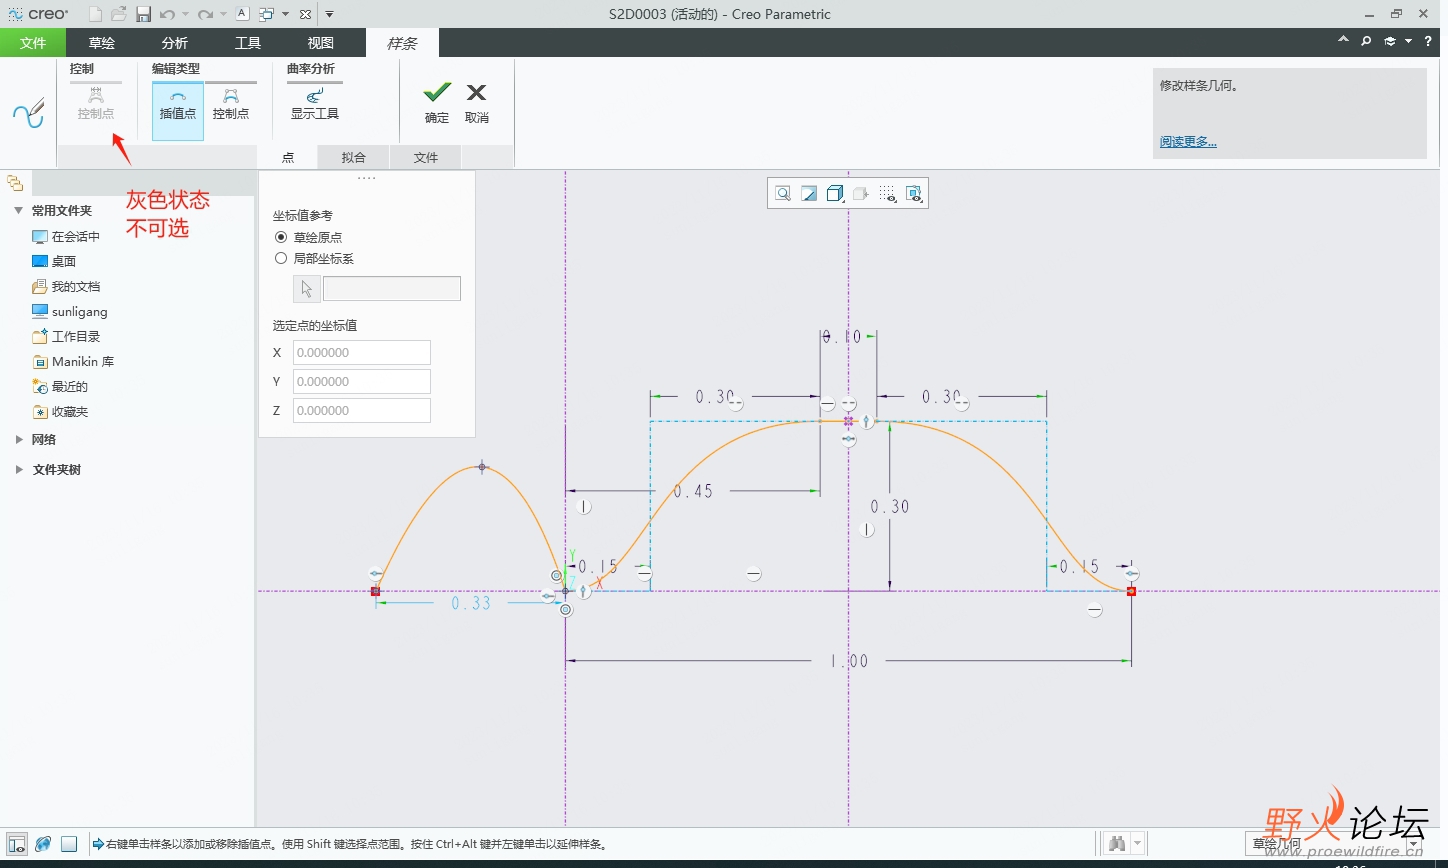
Task: Open the 工作目录 folder item
Action: pyautogui.click(x=66, y=337)
